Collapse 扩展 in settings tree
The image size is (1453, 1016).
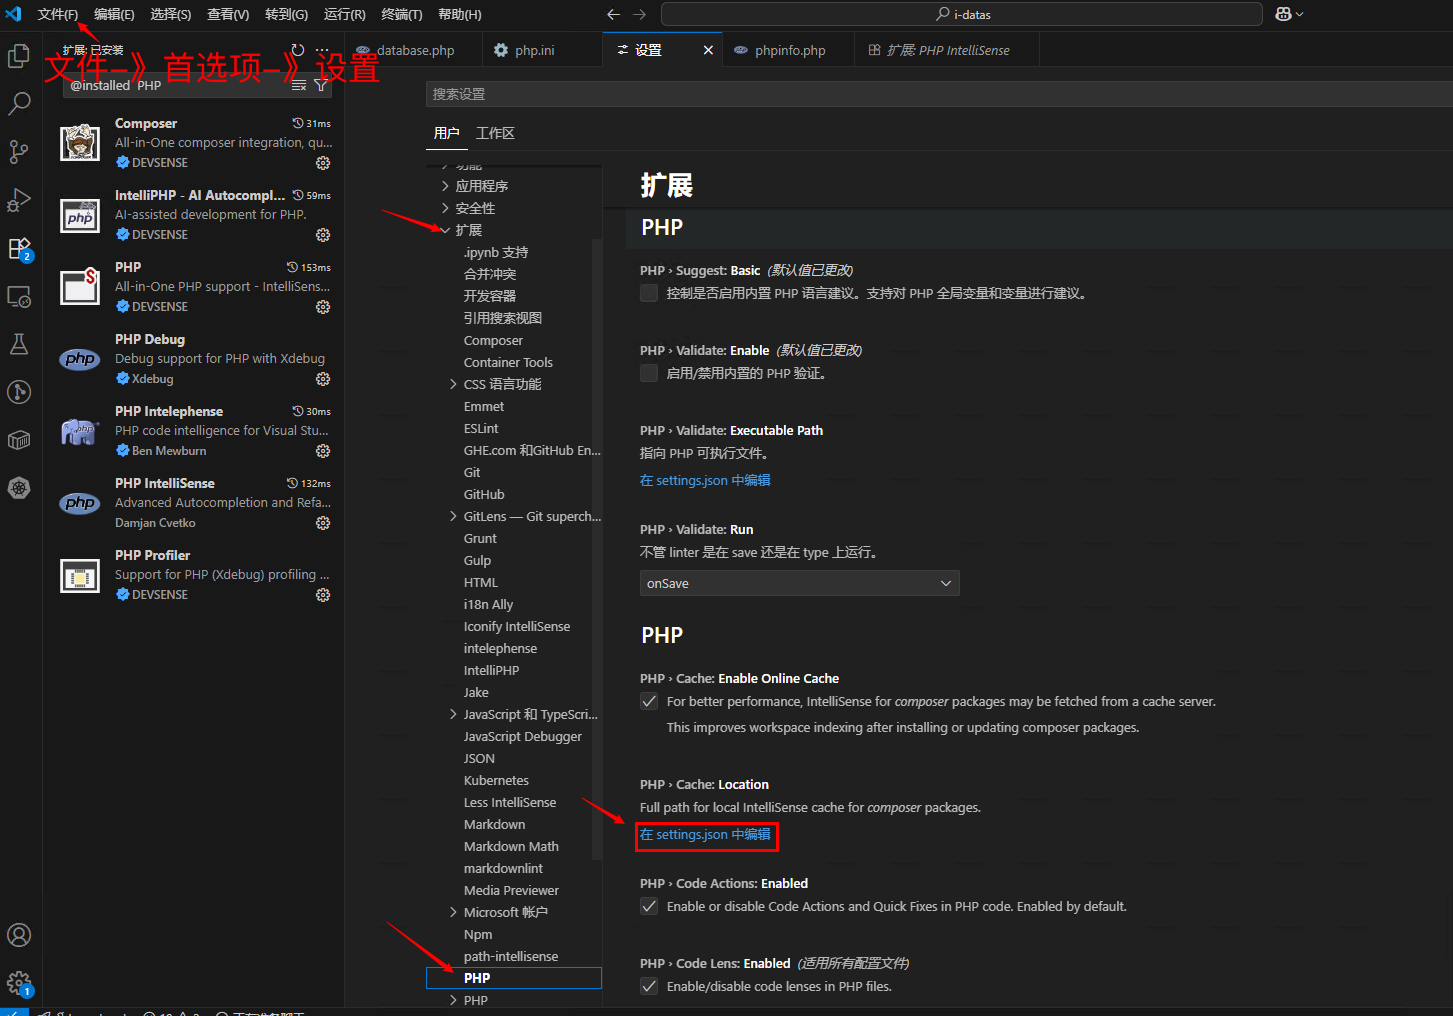(x=445, y=230)
